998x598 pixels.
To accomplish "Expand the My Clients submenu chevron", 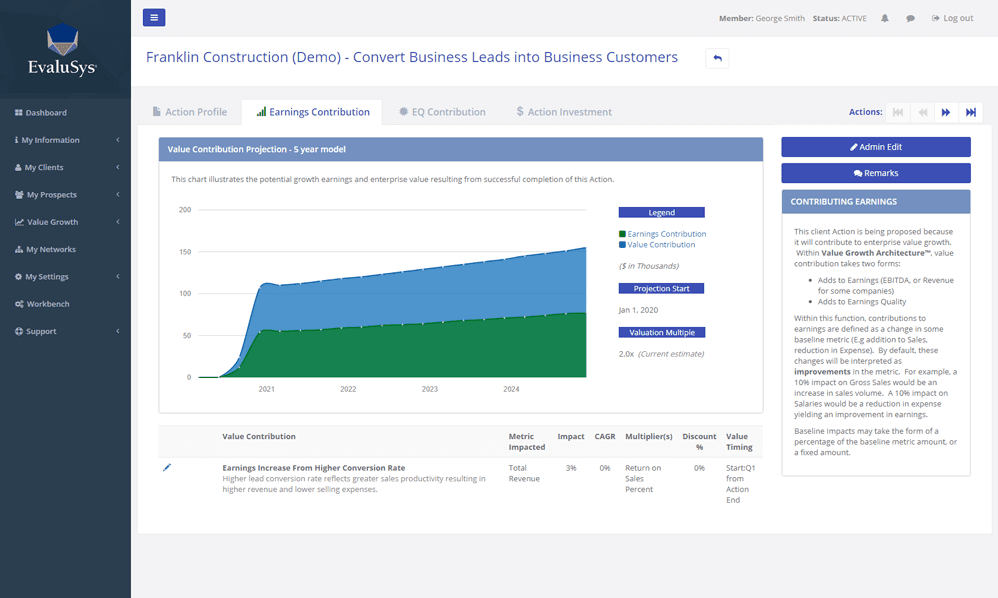I will pyautogui.click(x=118, y=167).
